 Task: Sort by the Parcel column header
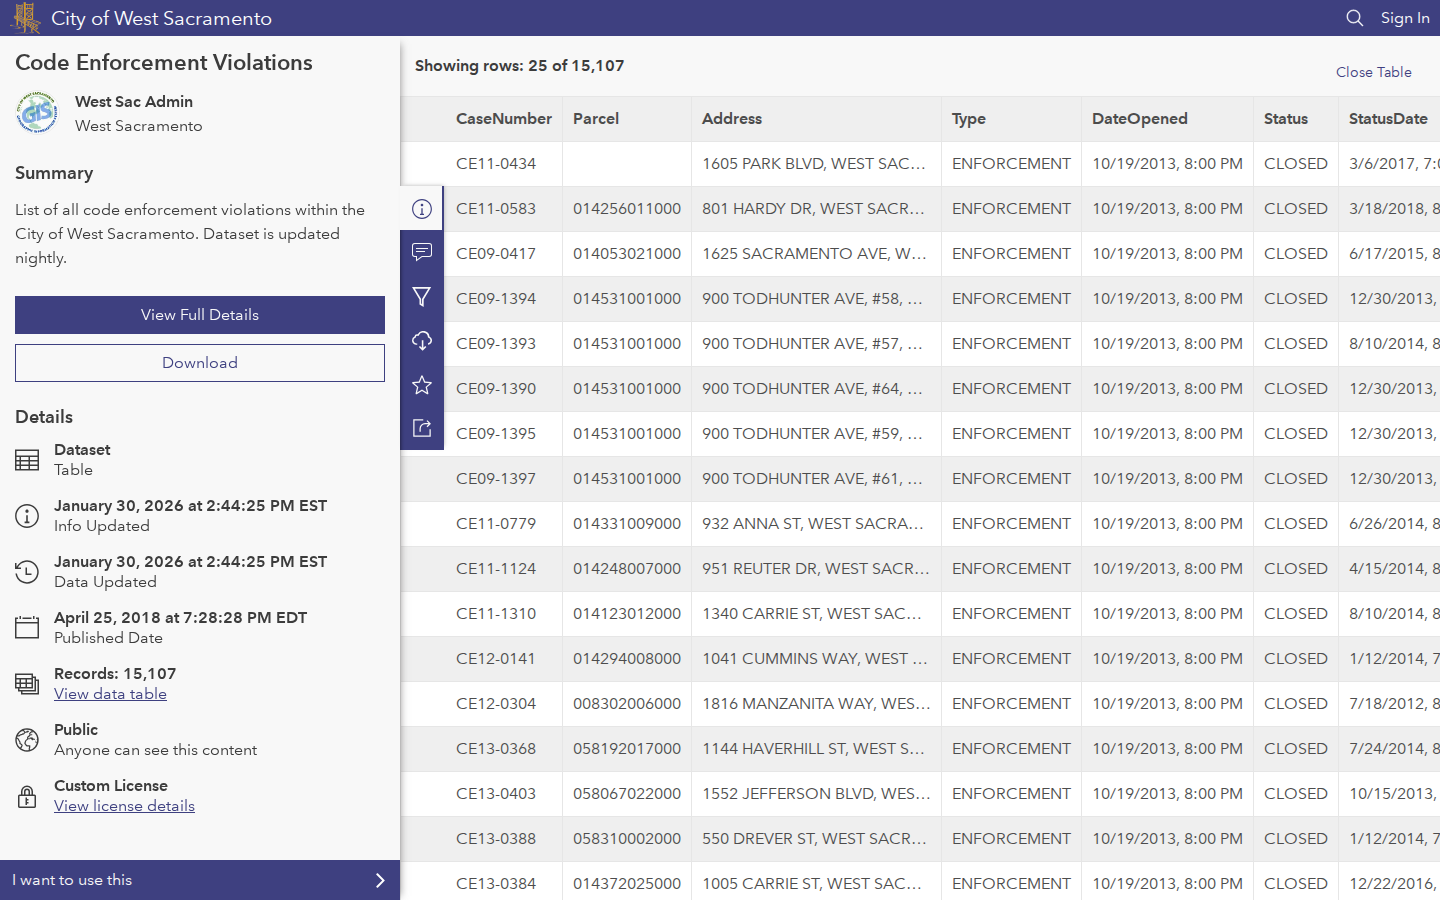pos(596,119)
